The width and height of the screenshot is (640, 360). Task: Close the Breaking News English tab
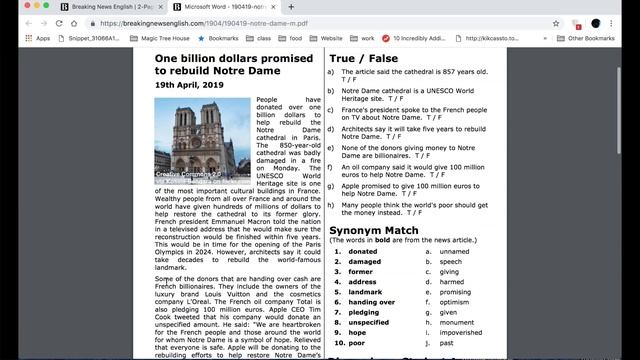[160, 7]
